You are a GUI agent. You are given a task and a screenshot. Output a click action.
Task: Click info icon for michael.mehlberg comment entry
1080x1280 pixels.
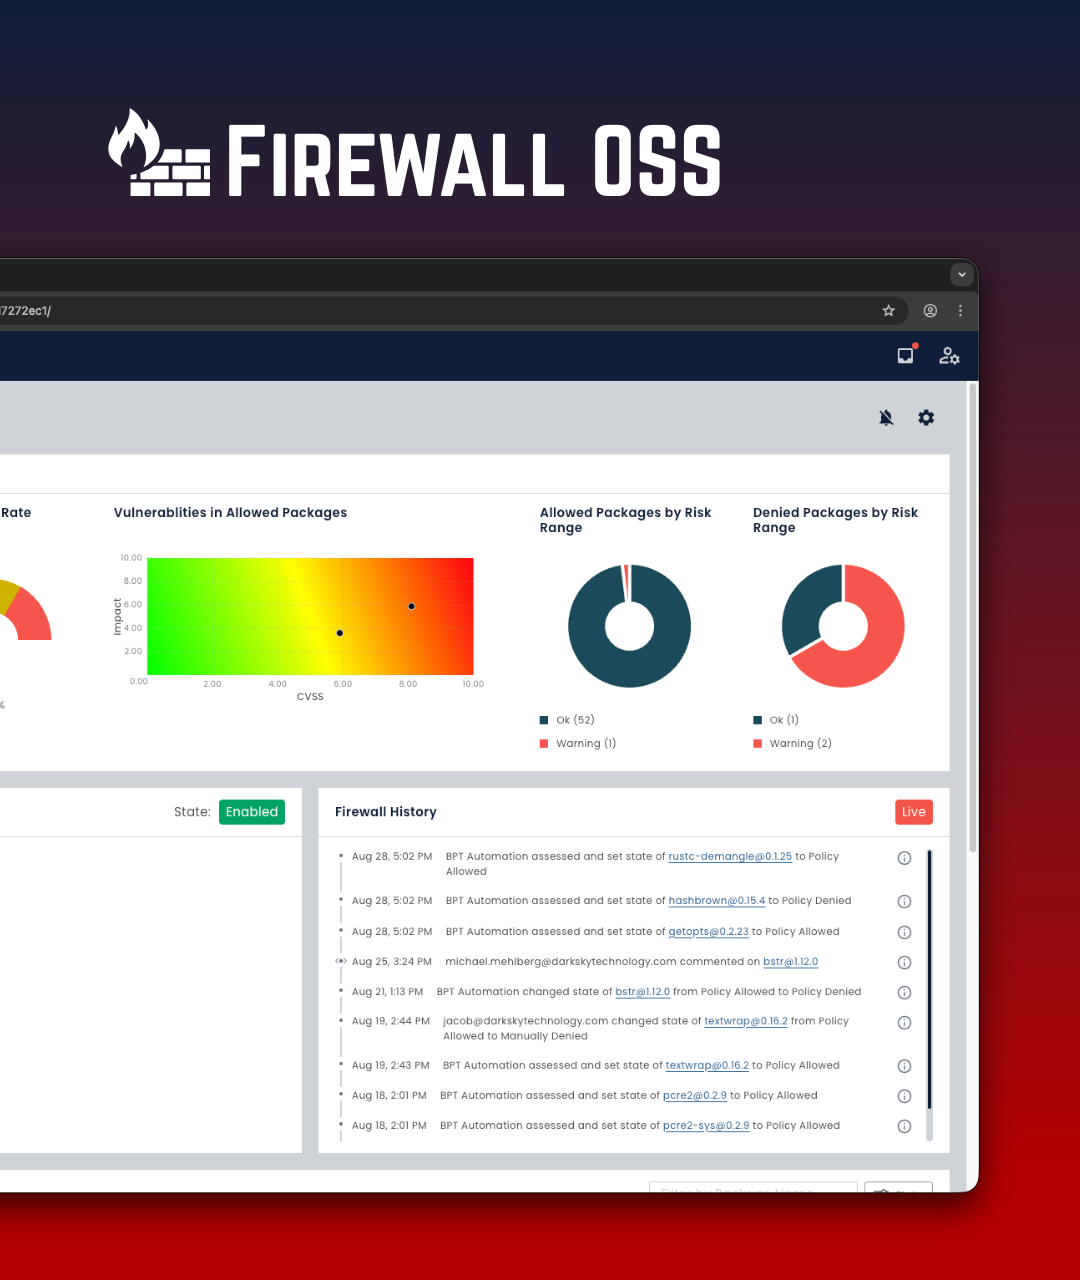[904, 963]
